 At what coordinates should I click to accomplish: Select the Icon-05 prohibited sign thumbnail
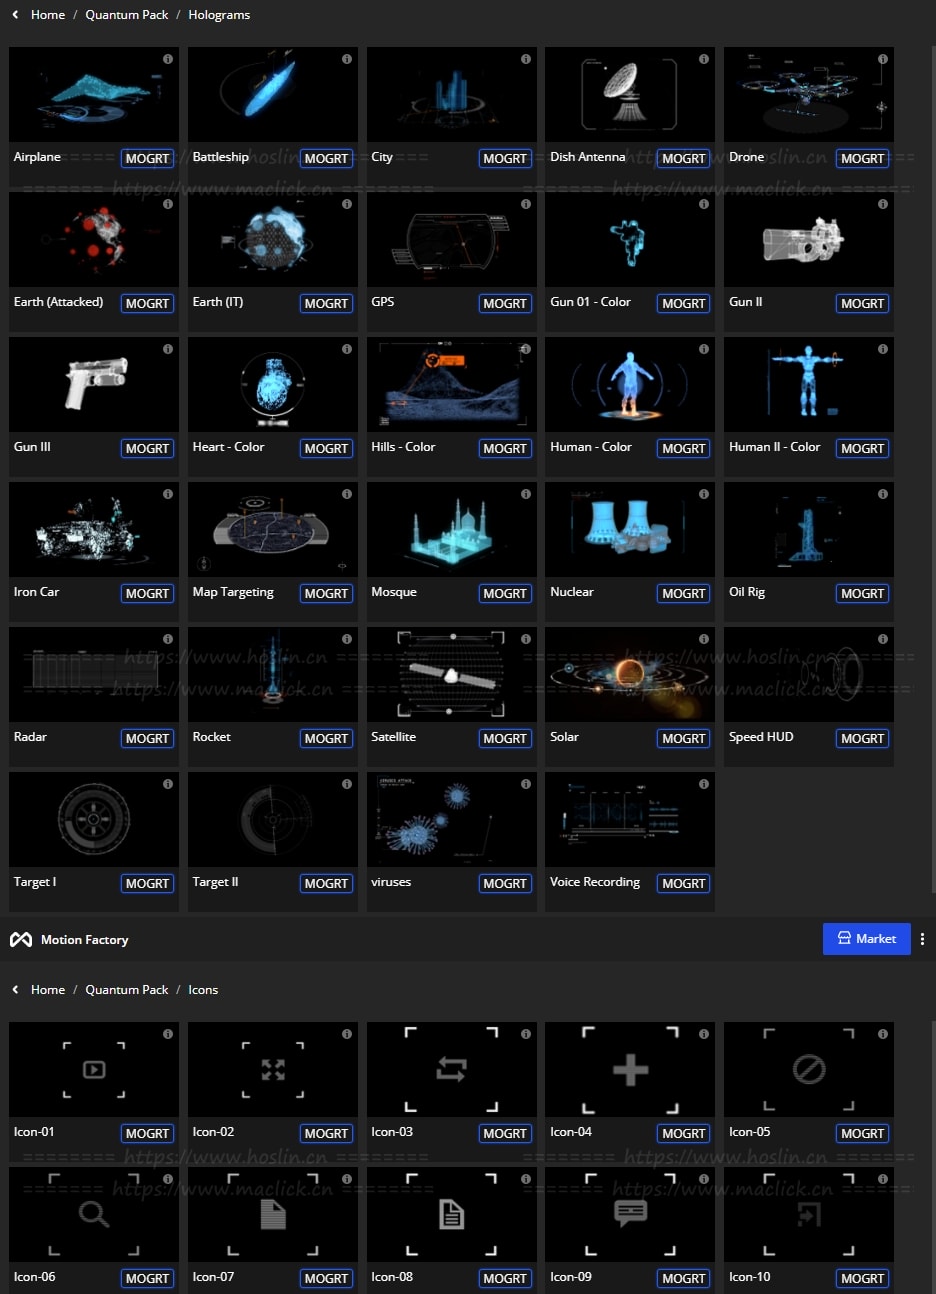click(809, 1070)
